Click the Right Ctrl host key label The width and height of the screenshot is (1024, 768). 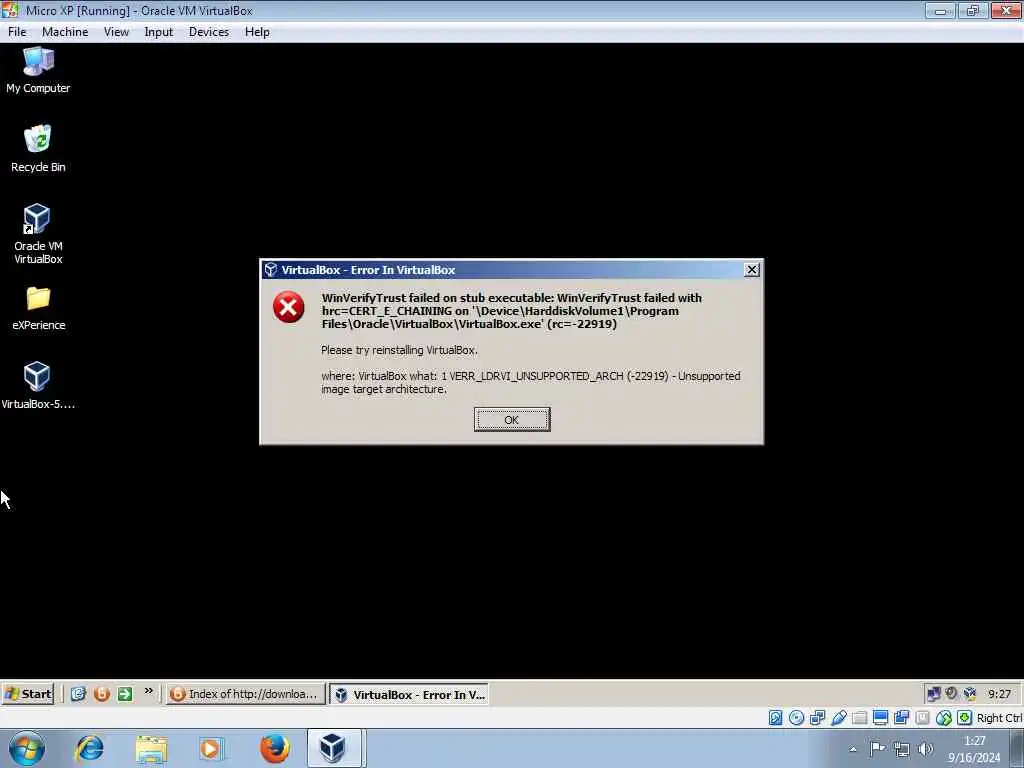[x=999, y=718]
